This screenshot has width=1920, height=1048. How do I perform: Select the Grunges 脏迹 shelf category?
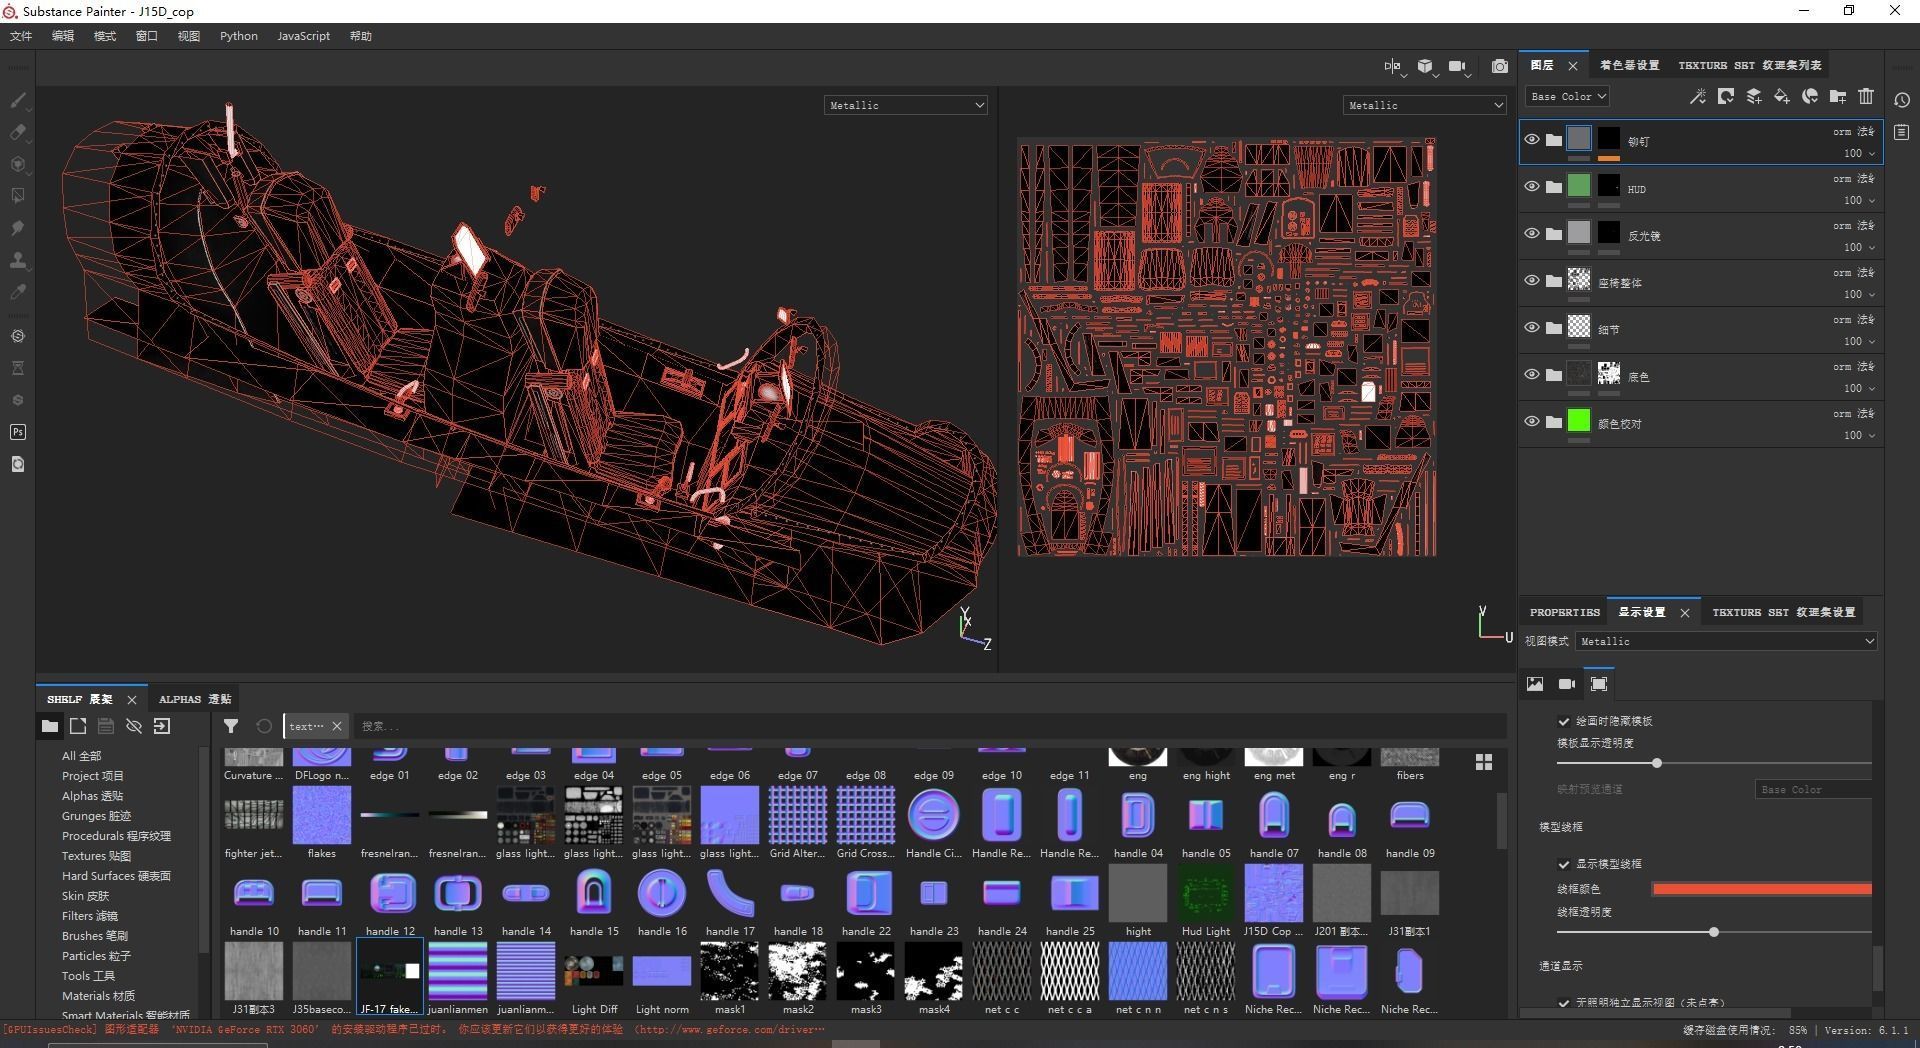[96, 816]
